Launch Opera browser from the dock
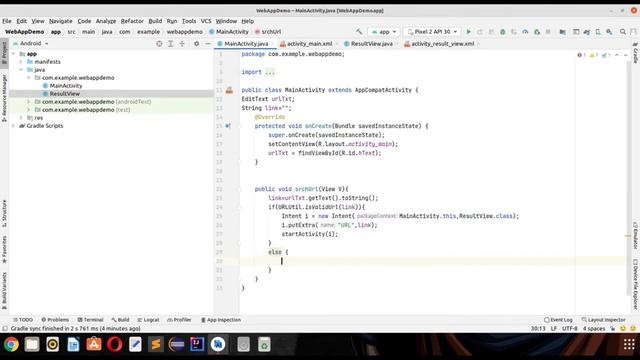The image size is (640, 360). 115,344
